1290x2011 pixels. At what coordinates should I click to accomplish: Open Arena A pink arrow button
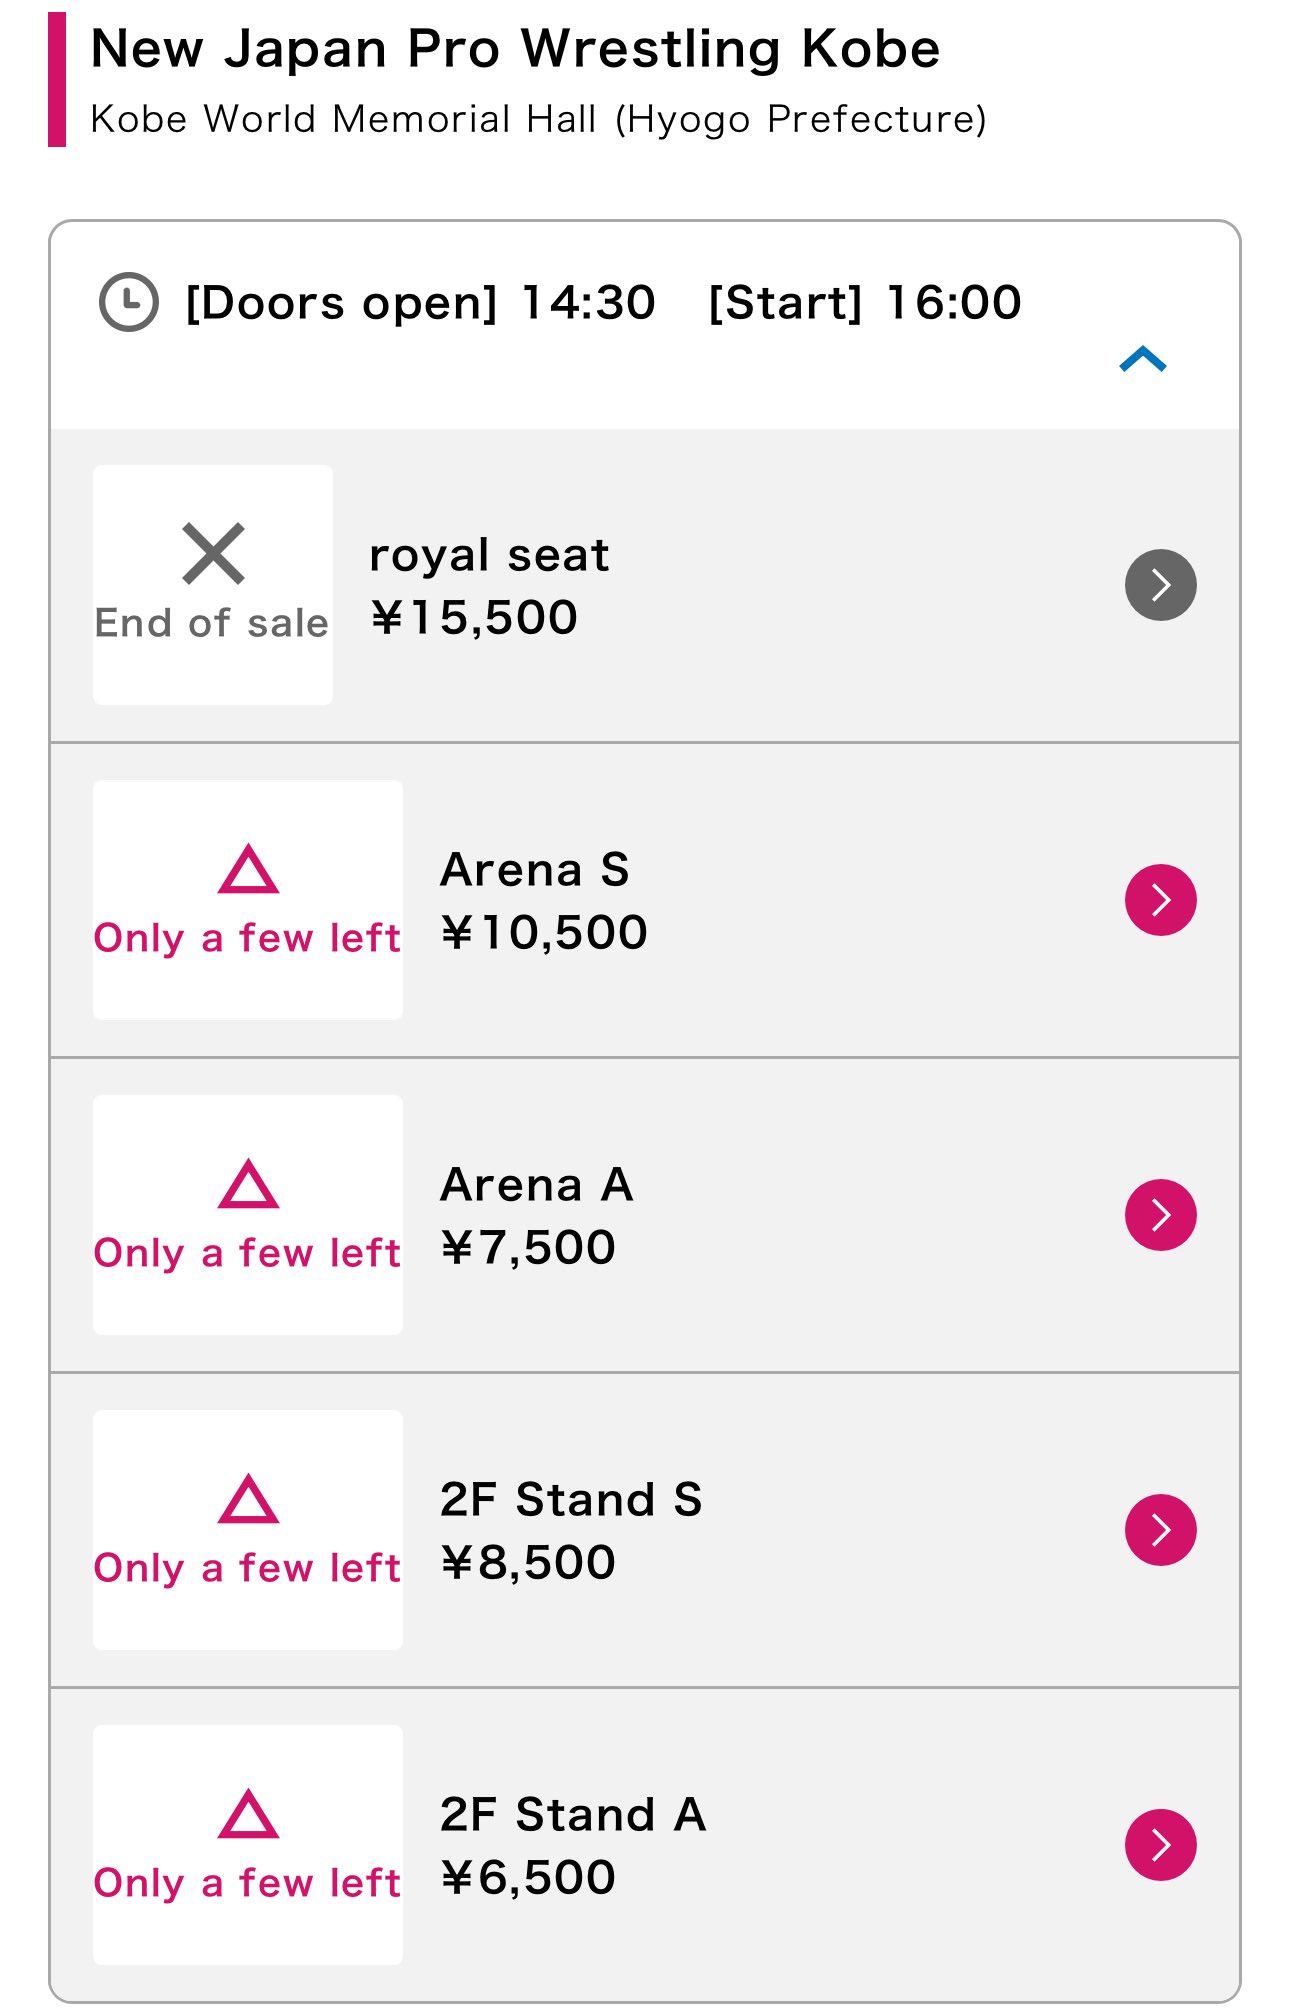1160,1215
